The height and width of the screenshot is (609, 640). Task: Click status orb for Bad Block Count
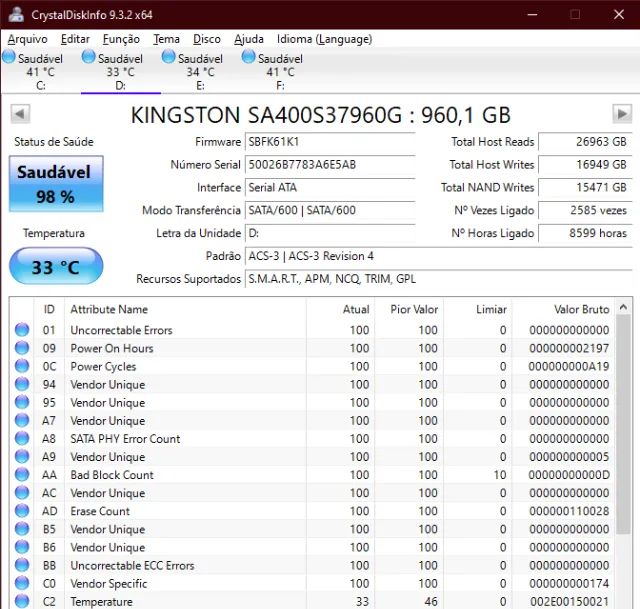pyautogui.click(x=22, y=475)
